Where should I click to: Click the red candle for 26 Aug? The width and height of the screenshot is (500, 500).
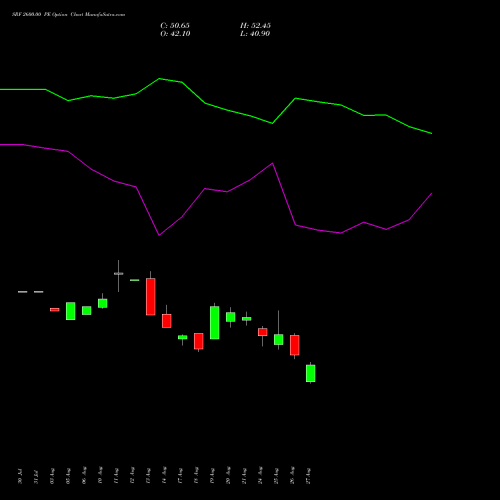(x=295, y=345)
